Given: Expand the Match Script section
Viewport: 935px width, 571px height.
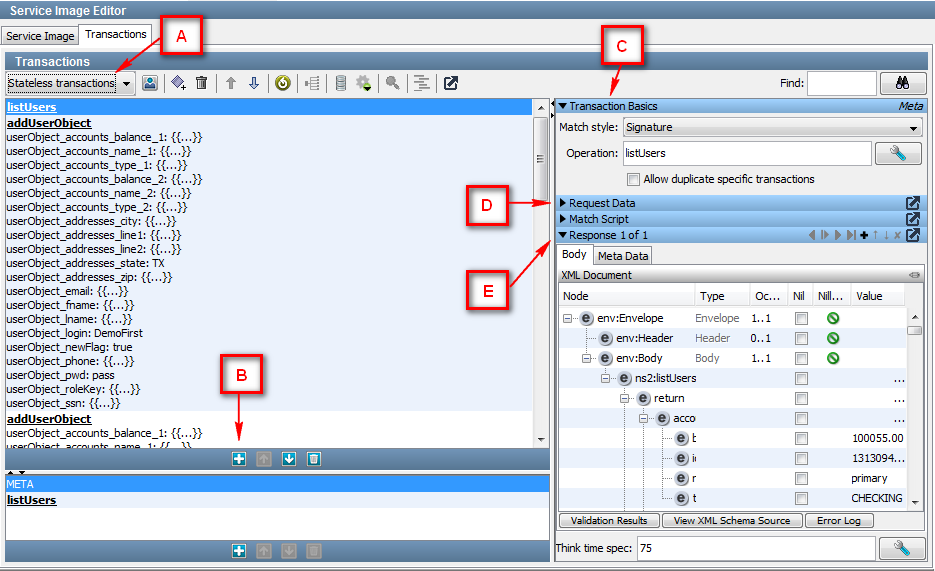Looking at the screenshot, I should coord(562,219).
